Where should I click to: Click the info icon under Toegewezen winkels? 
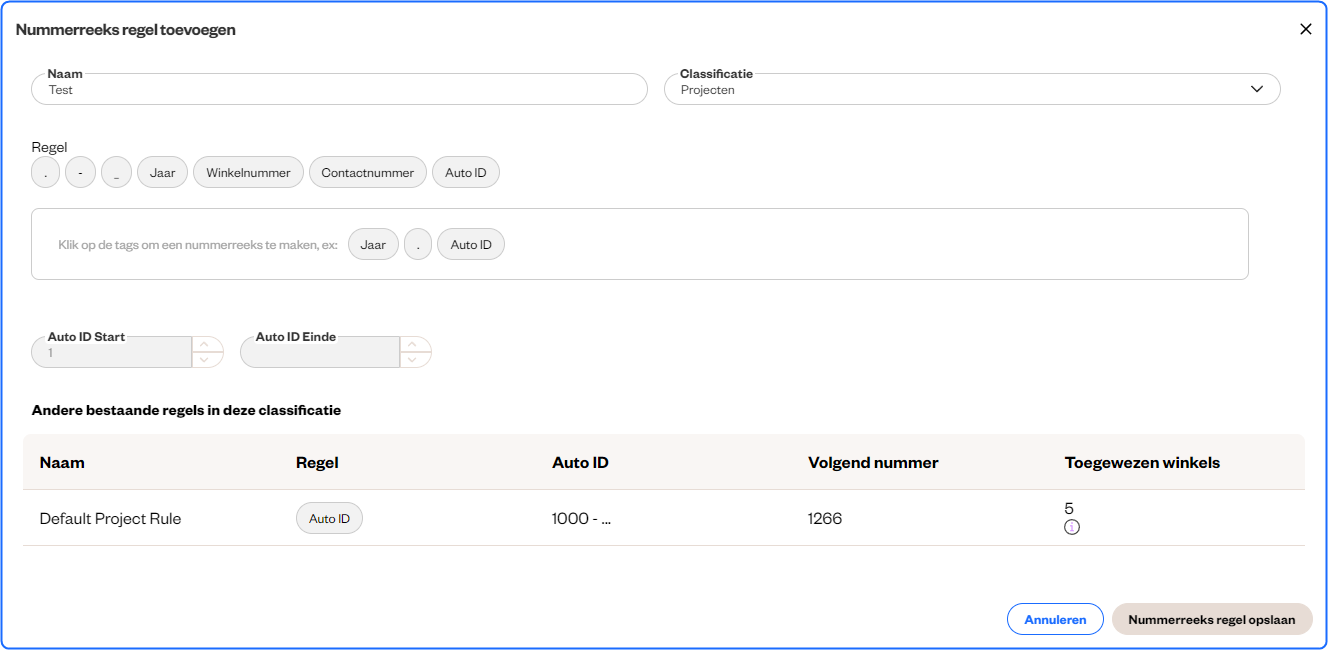pos(1072,527)
